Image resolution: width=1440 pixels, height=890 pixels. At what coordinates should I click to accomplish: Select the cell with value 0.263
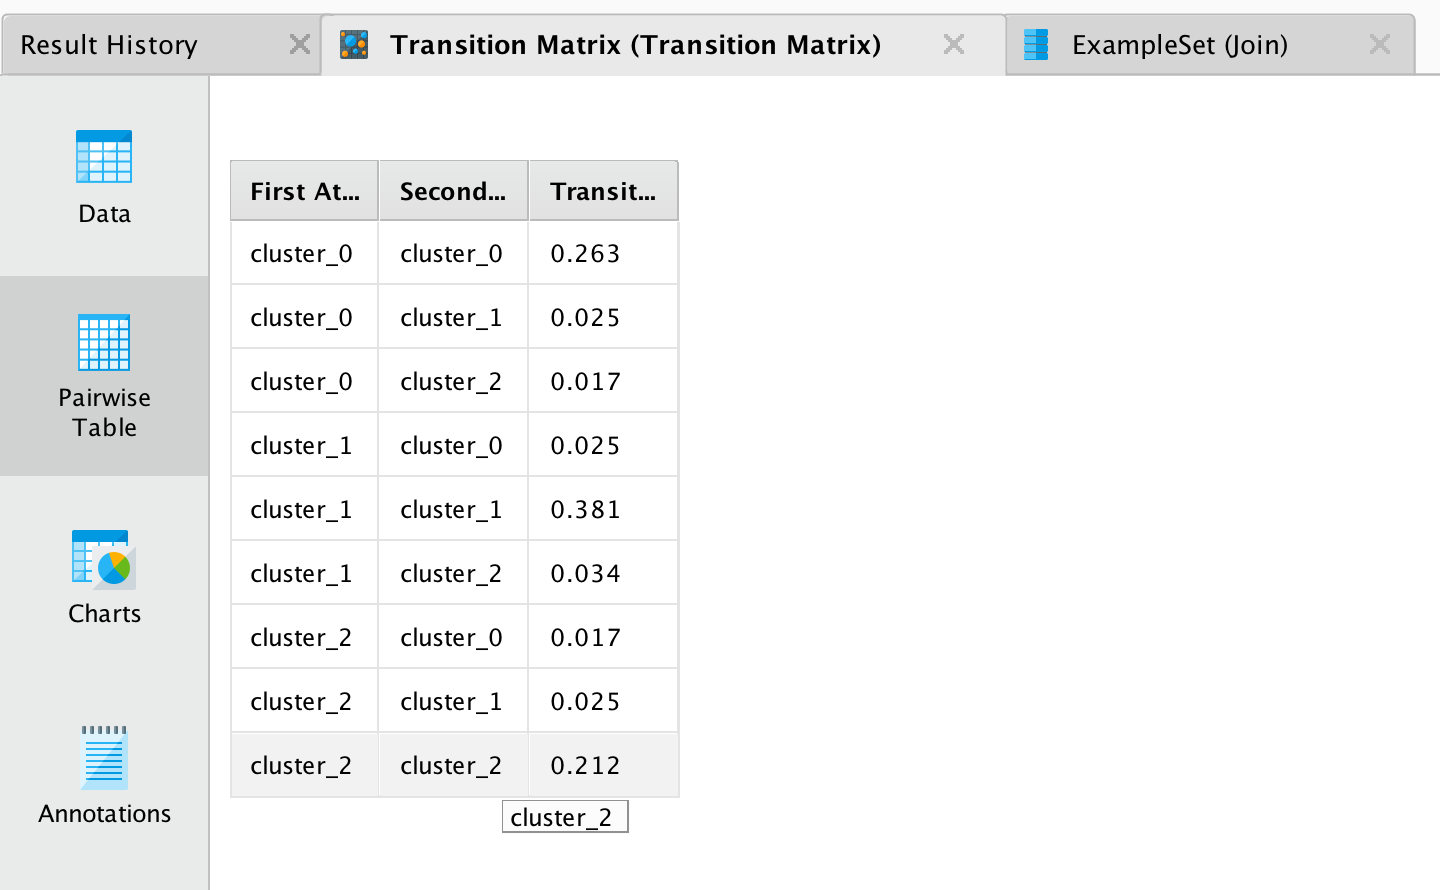tap(603, 253)
